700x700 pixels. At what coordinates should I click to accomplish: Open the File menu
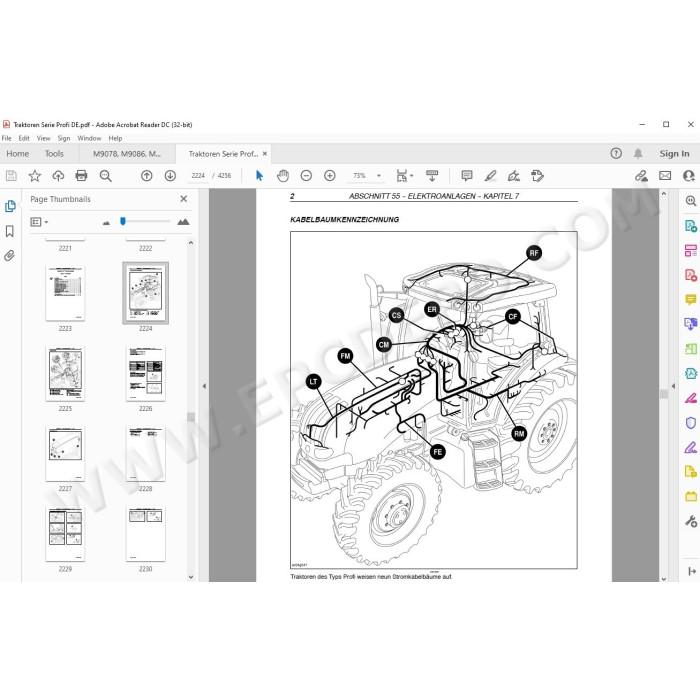(x=7, y=138)
